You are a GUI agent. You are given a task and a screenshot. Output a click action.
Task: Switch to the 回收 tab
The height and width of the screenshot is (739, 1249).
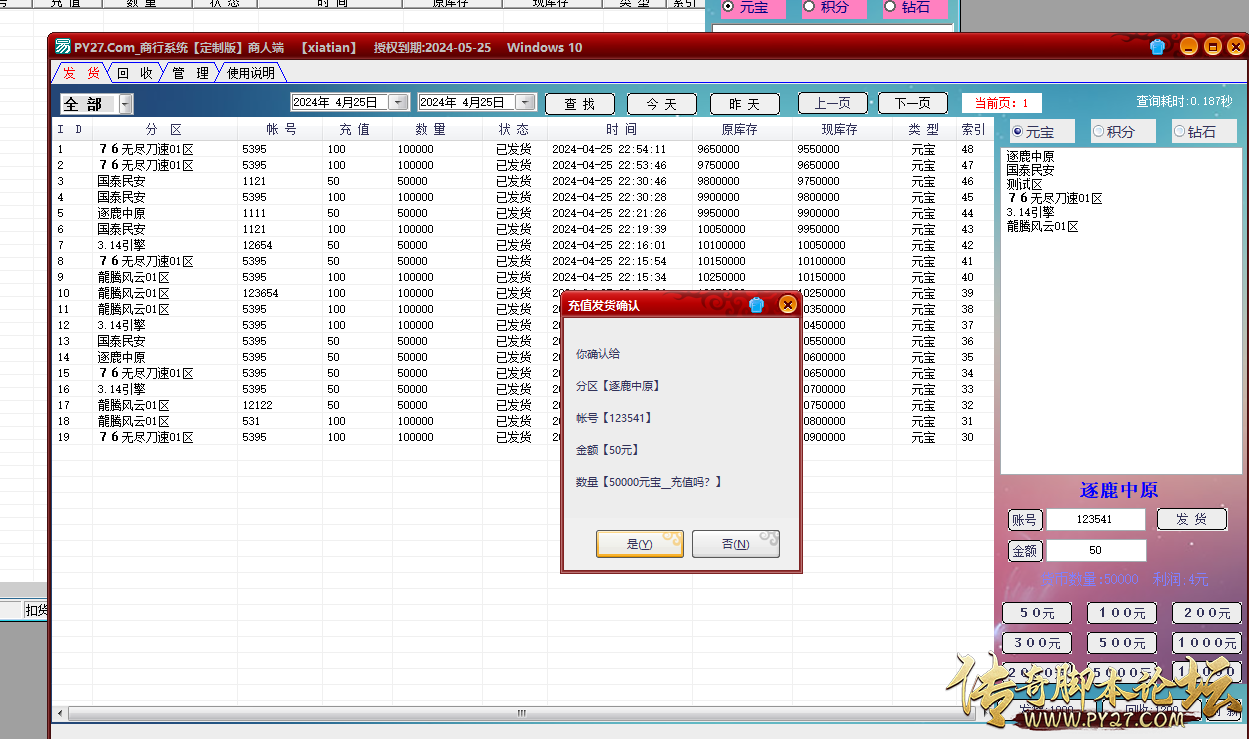click(x=134, y=73)
